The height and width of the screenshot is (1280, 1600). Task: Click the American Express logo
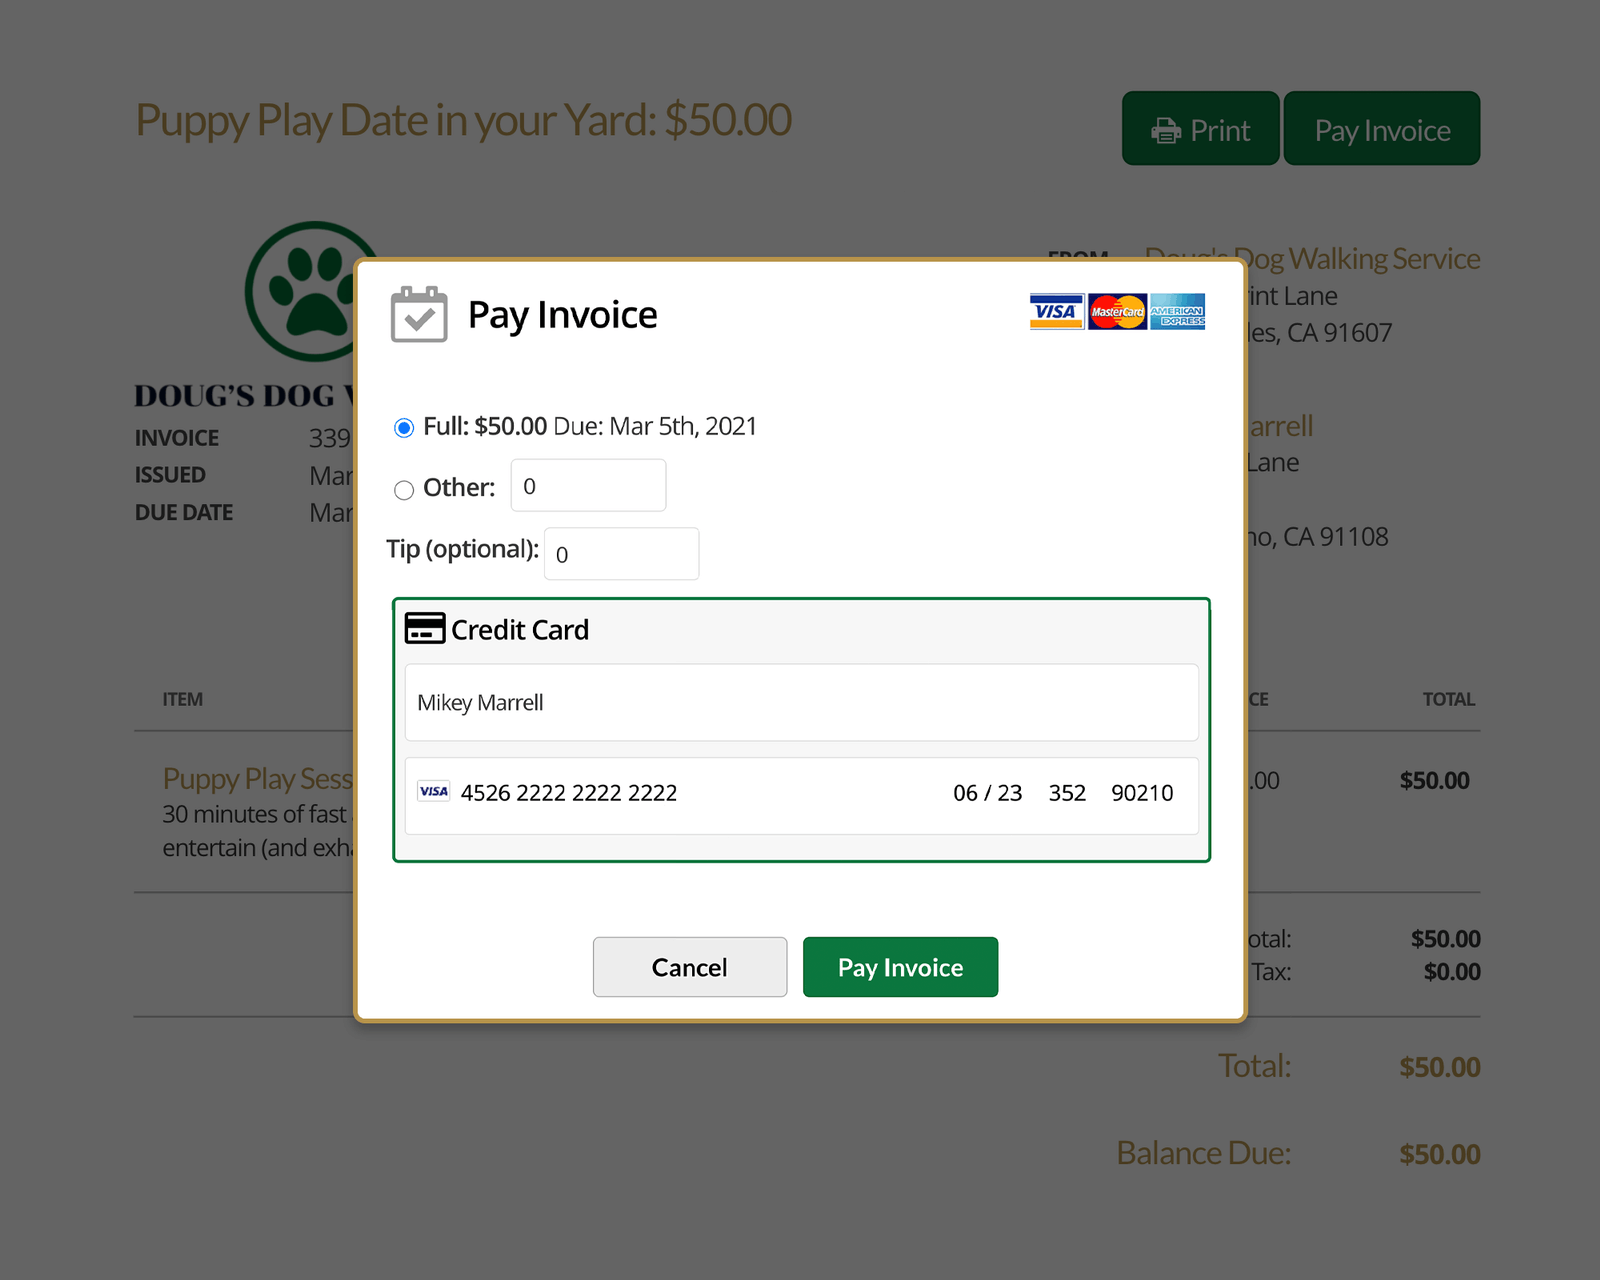point(1177,311)
